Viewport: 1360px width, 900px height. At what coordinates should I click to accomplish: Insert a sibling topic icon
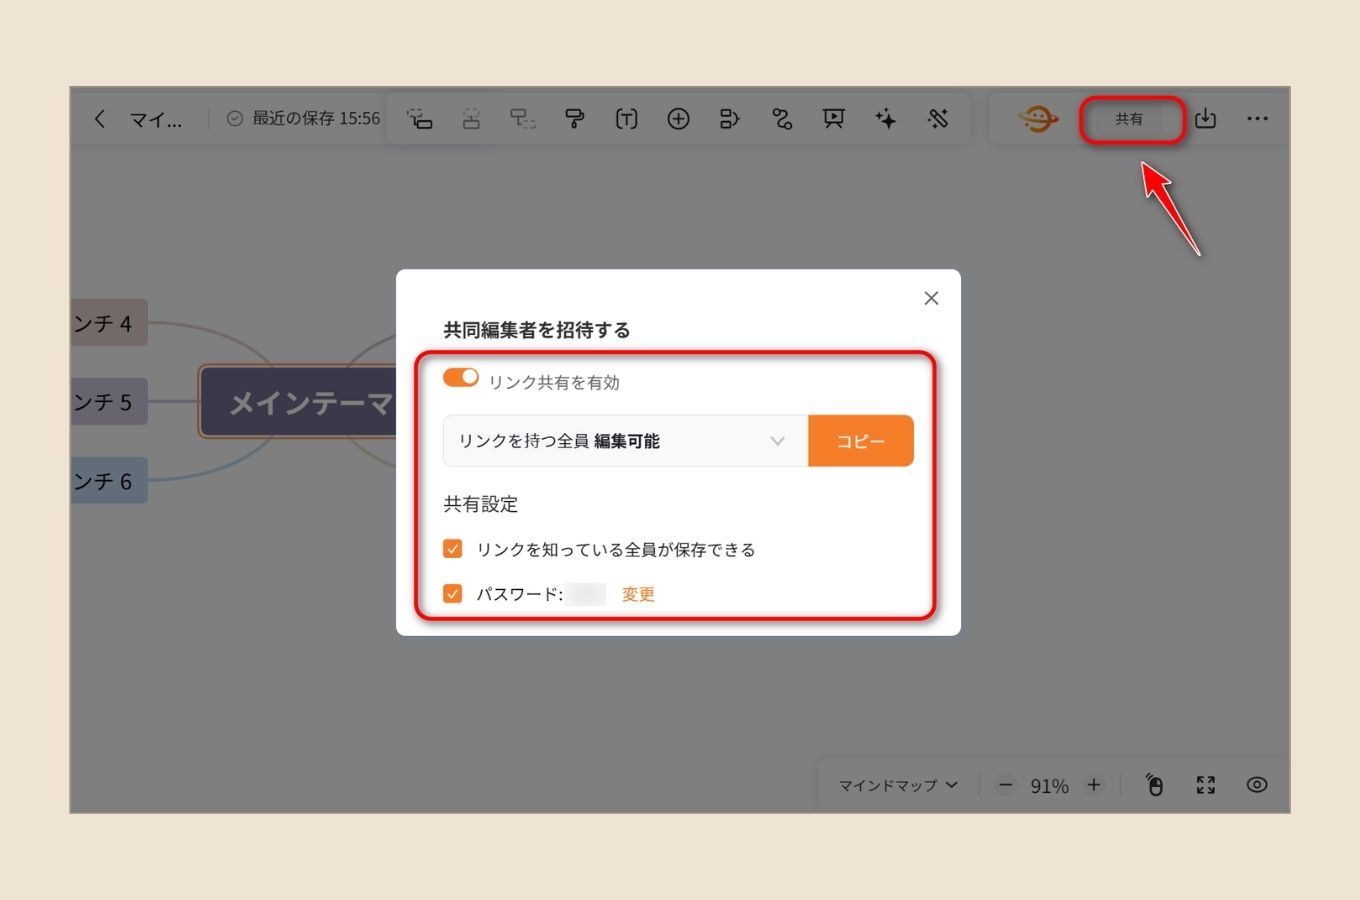click(471, 119)
